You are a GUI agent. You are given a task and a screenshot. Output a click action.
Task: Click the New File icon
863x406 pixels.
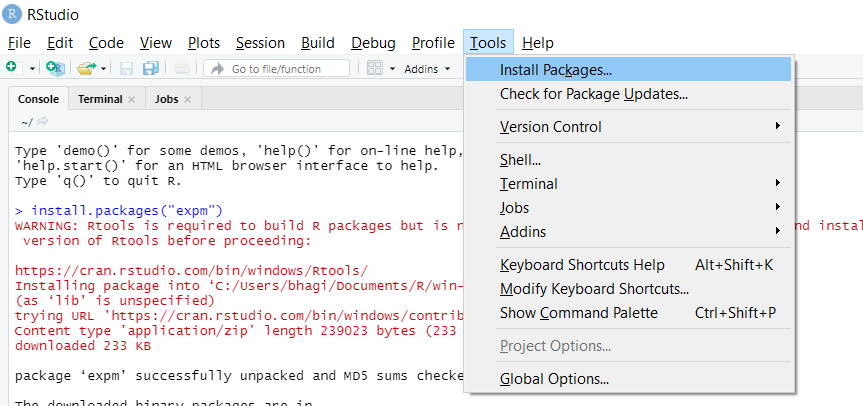coord(12,68)
